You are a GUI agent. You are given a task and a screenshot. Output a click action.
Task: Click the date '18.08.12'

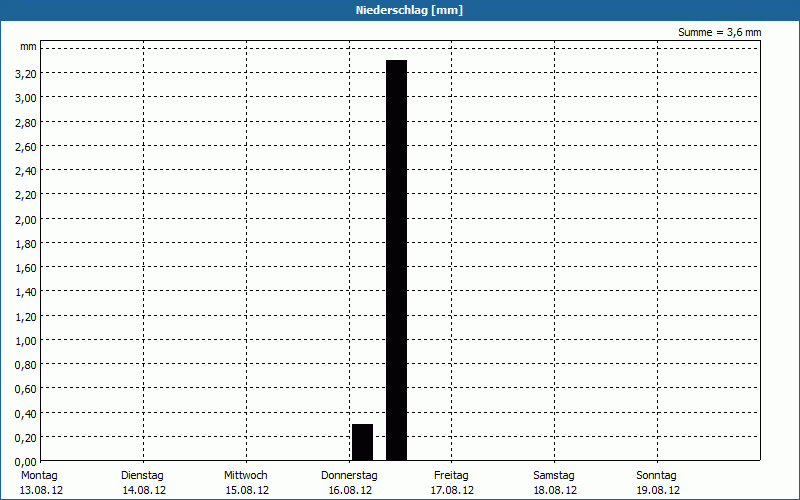[x=555, y=491]
